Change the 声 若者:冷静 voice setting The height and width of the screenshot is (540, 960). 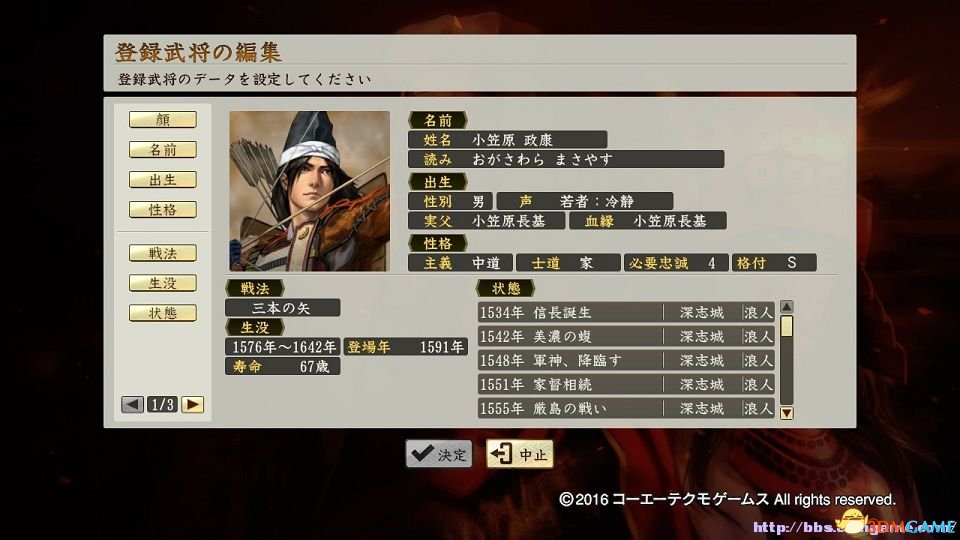[585, 201]
